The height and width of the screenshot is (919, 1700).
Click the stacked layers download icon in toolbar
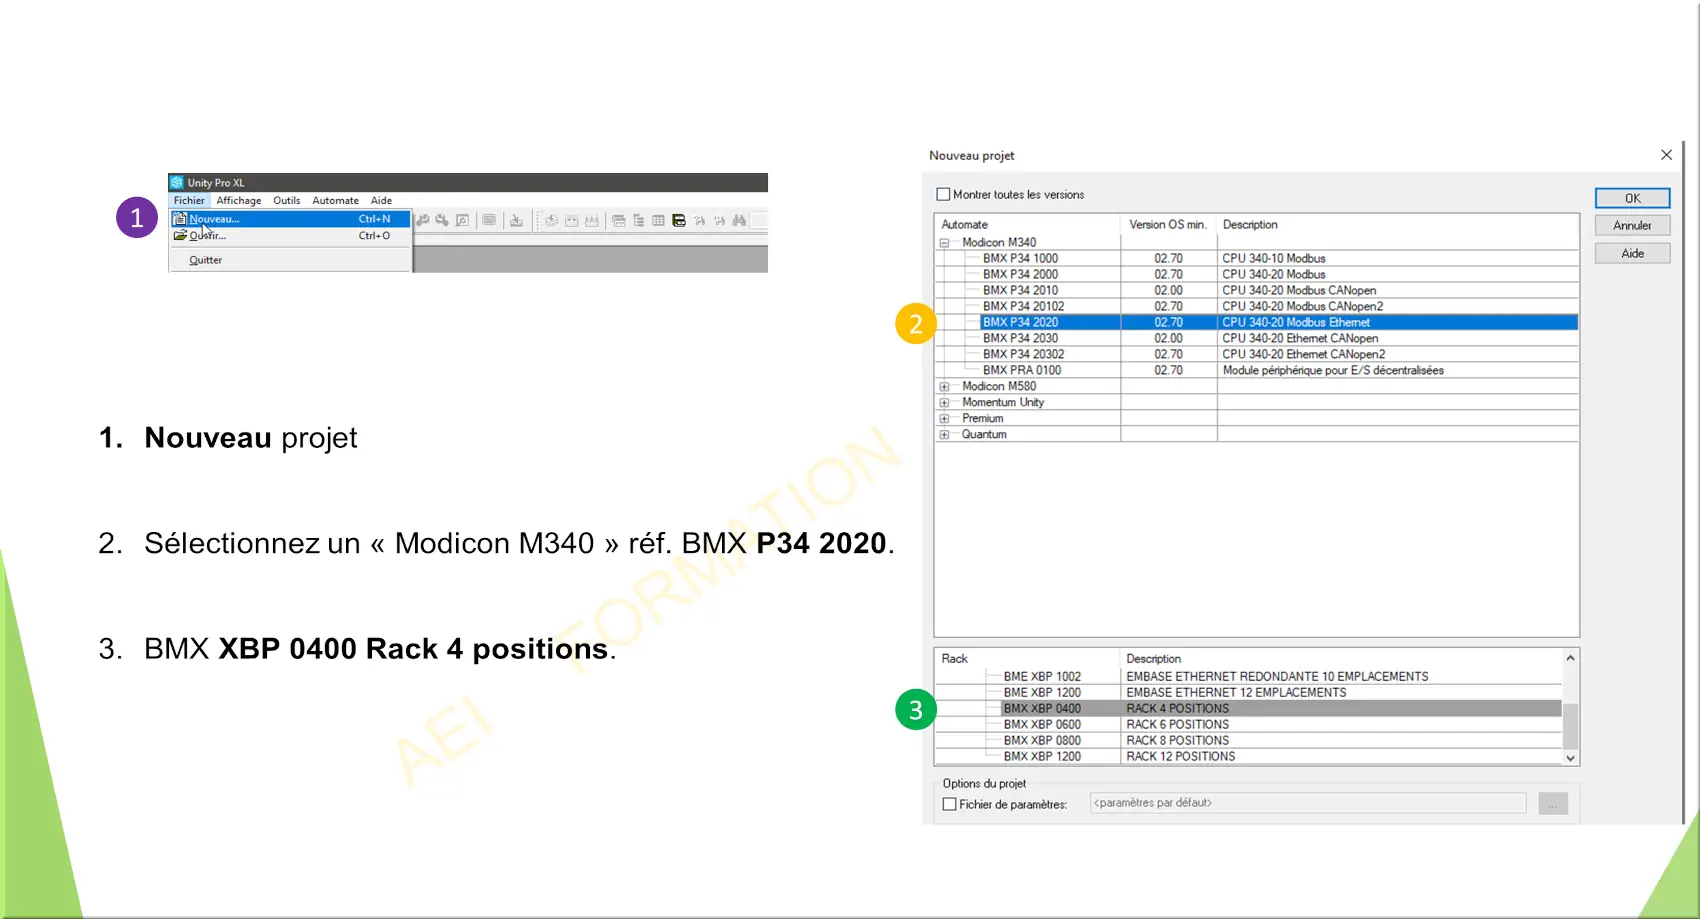coord(551,220)
